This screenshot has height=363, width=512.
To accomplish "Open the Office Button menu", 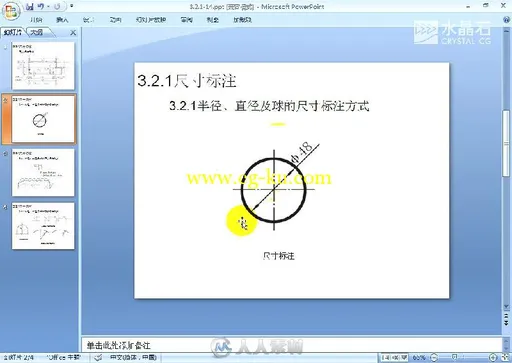I will coord(10,12).
